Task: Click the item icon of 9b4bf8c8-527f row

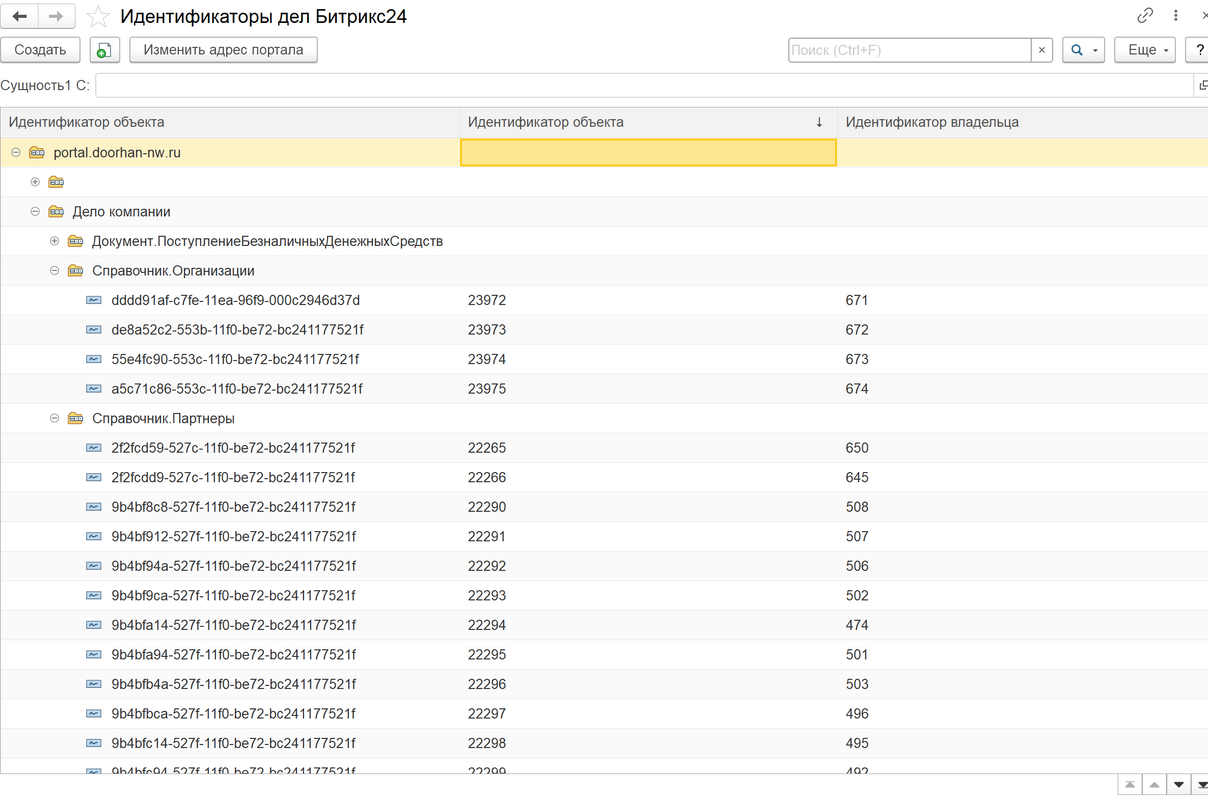Action: 94,506
